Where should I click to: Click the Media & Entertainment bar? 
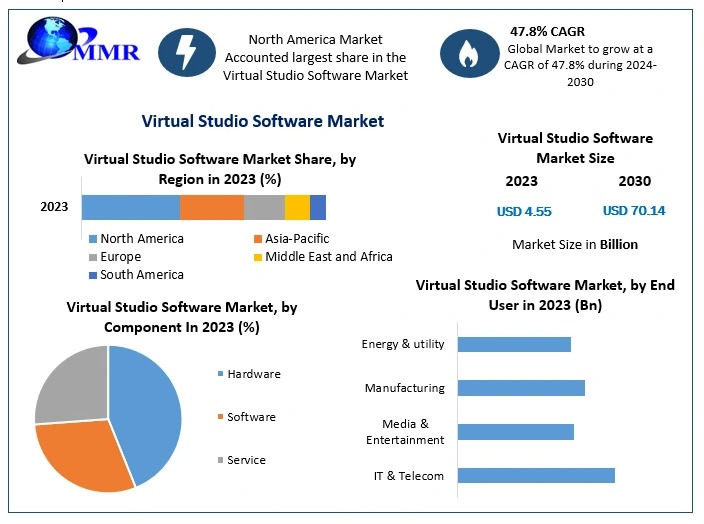pos(515,431)
